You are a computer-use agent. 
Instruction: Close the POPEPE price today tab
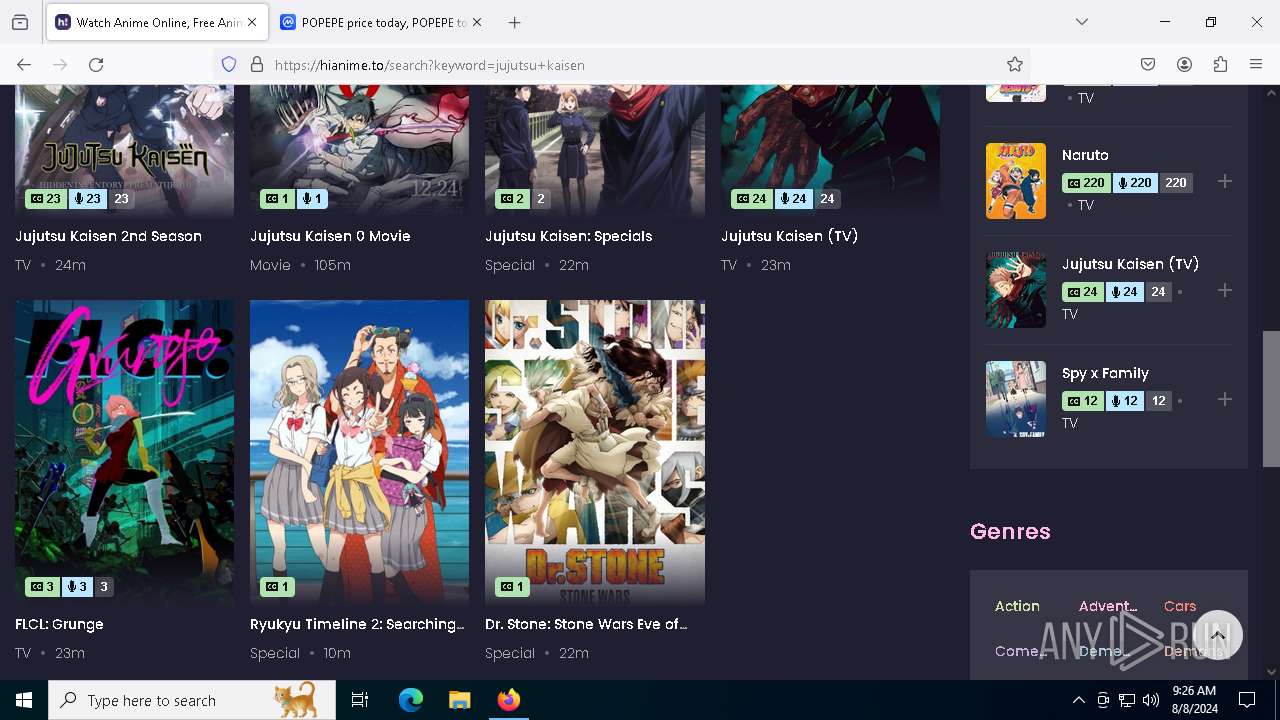click(477, 22)
